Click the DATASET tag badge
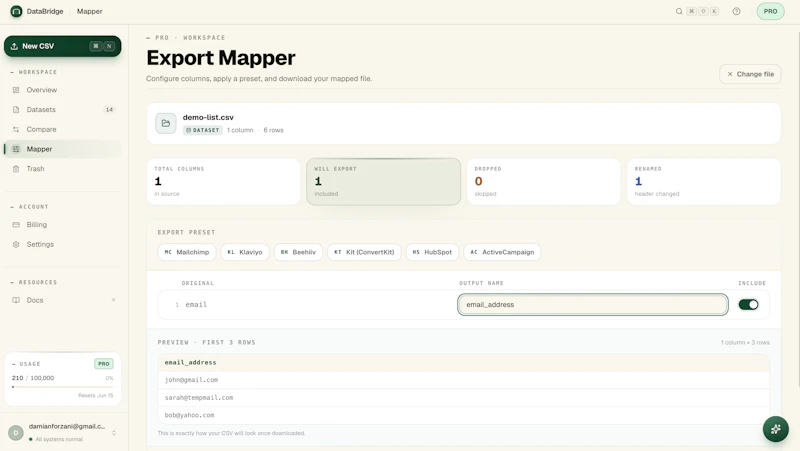 (x=203, y=130)
